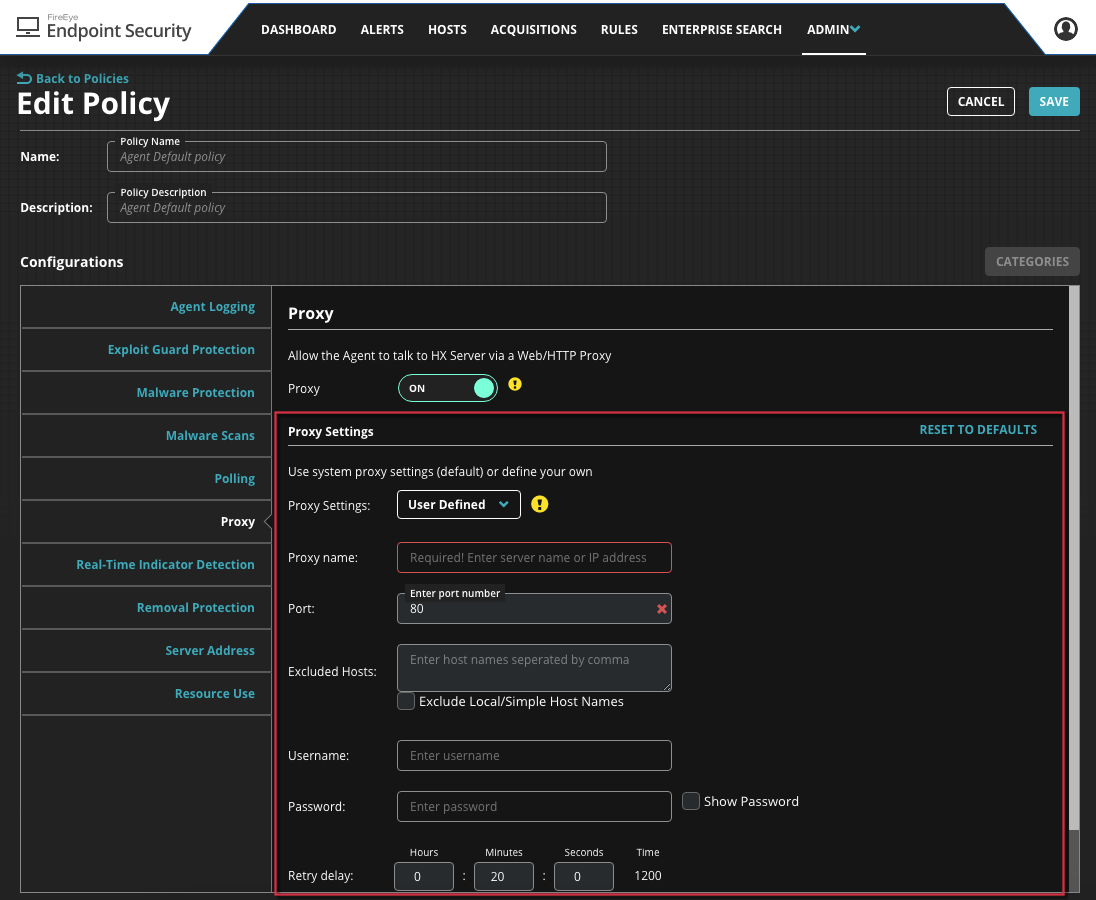Image resolution: width=1096 pixels, height=900 pixels.
Task: Focus the Policy Description field
Action: pos(356,208)
